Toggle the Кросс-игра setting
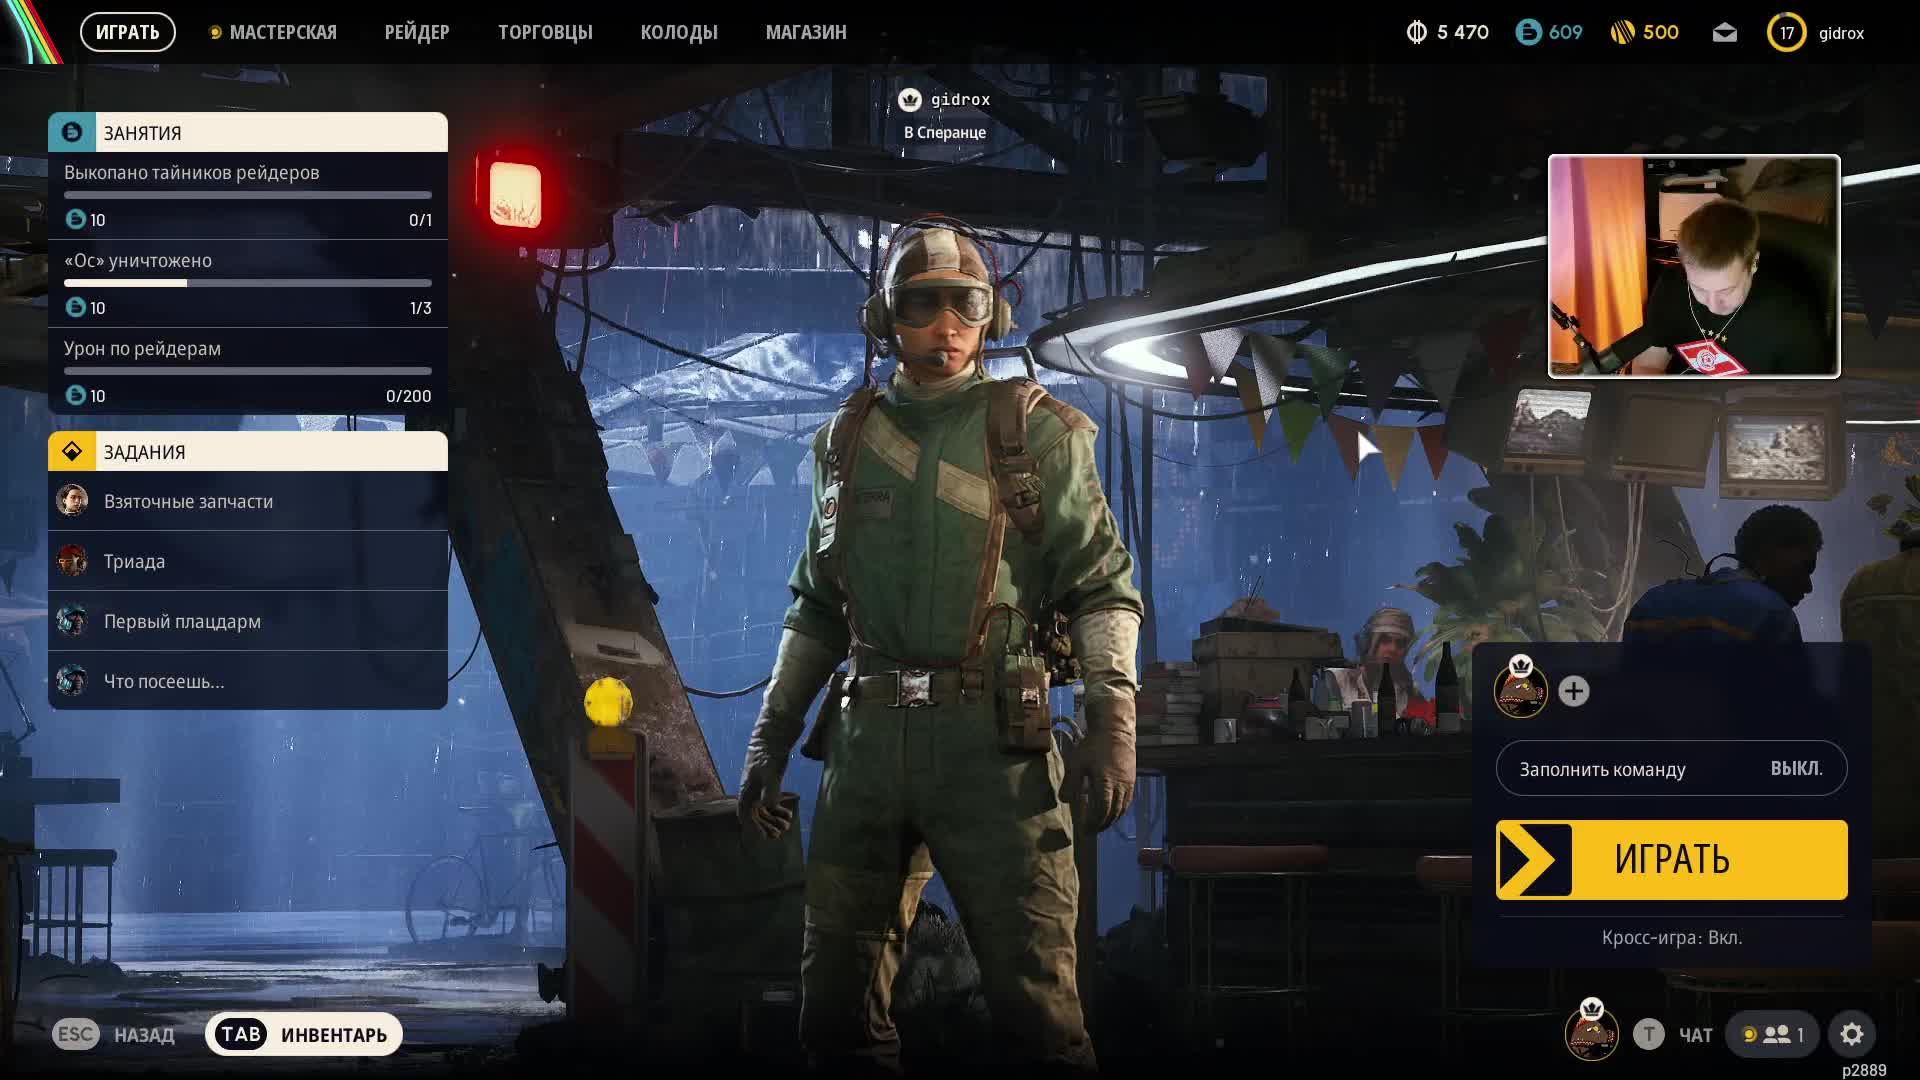1920x1080 pixels. coord(1671,938)
